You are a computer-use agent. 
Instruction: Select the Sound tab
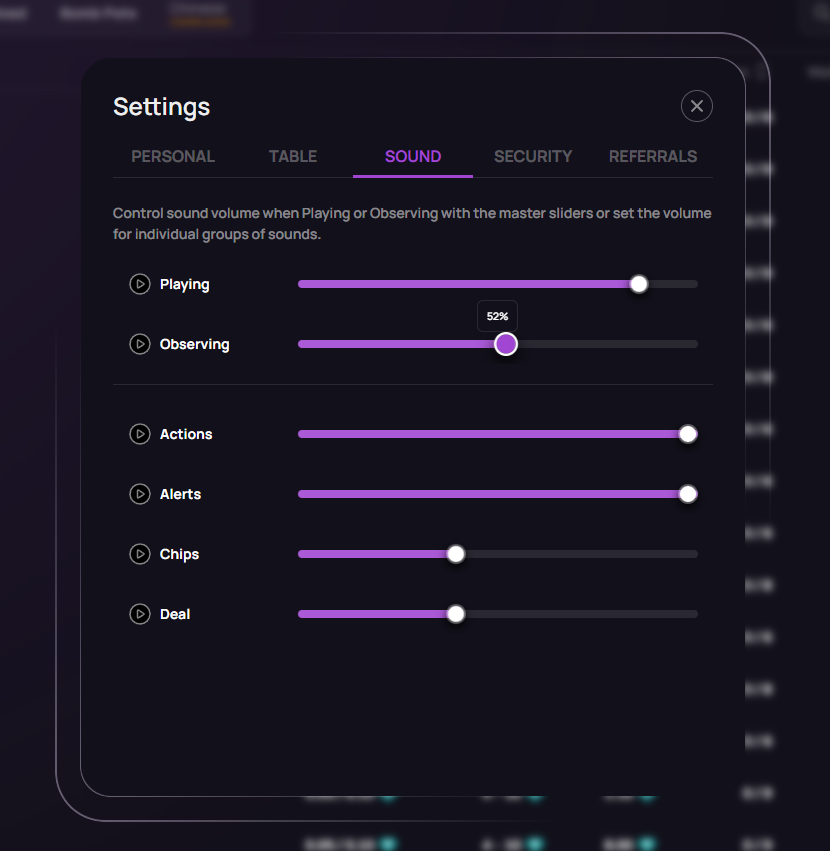[x=413, y=156]
